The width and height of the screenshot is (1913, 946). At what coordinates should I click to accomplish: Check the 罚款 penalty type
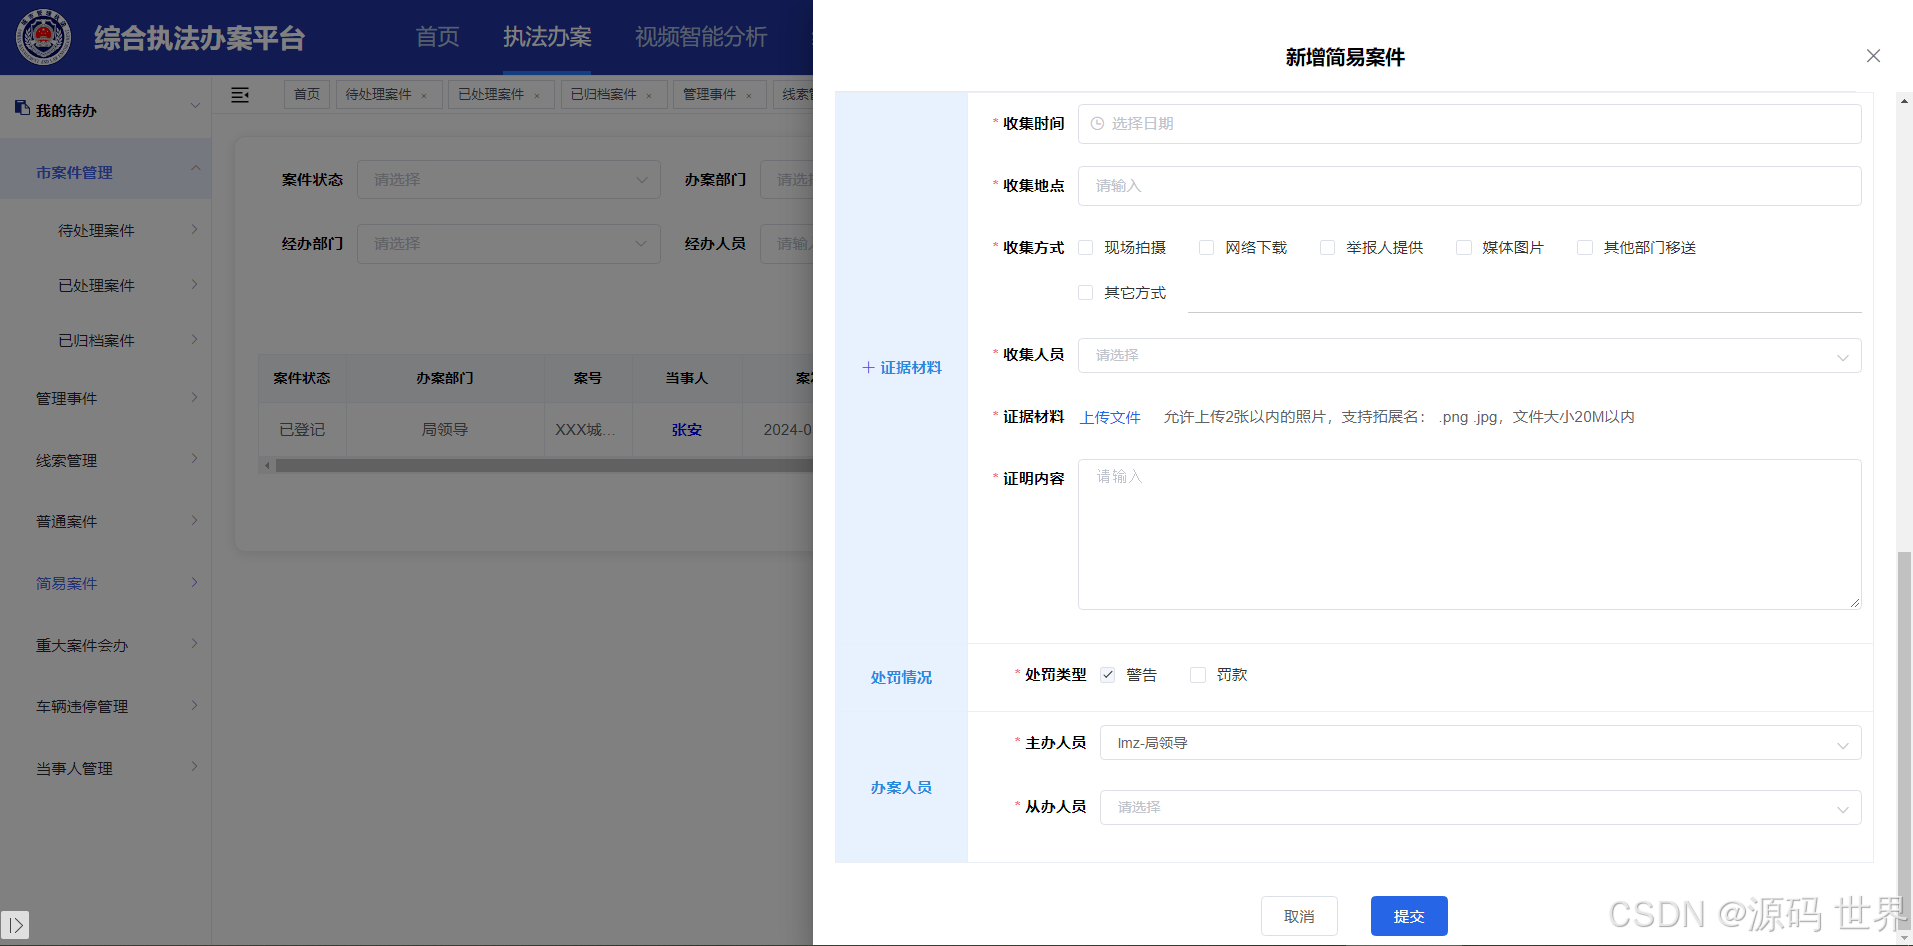pos(1197,675)
